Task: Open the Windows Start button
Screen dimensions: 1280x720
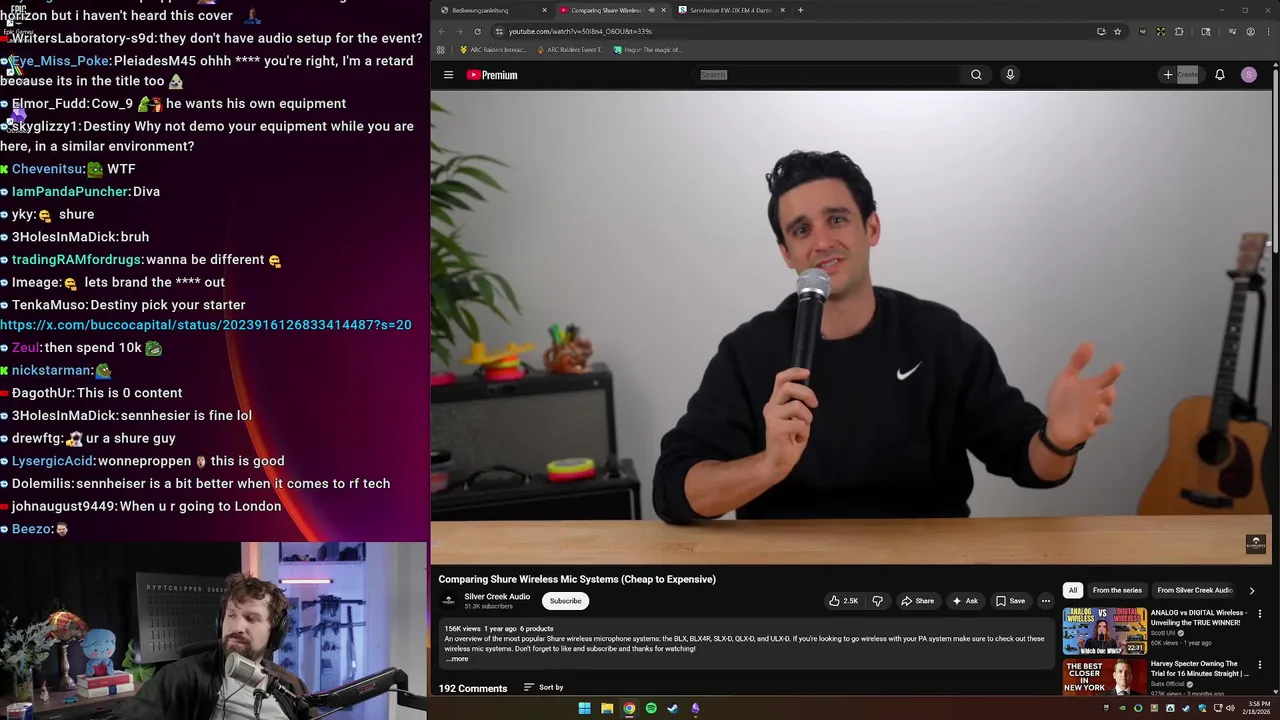Action: pos(584,709)
